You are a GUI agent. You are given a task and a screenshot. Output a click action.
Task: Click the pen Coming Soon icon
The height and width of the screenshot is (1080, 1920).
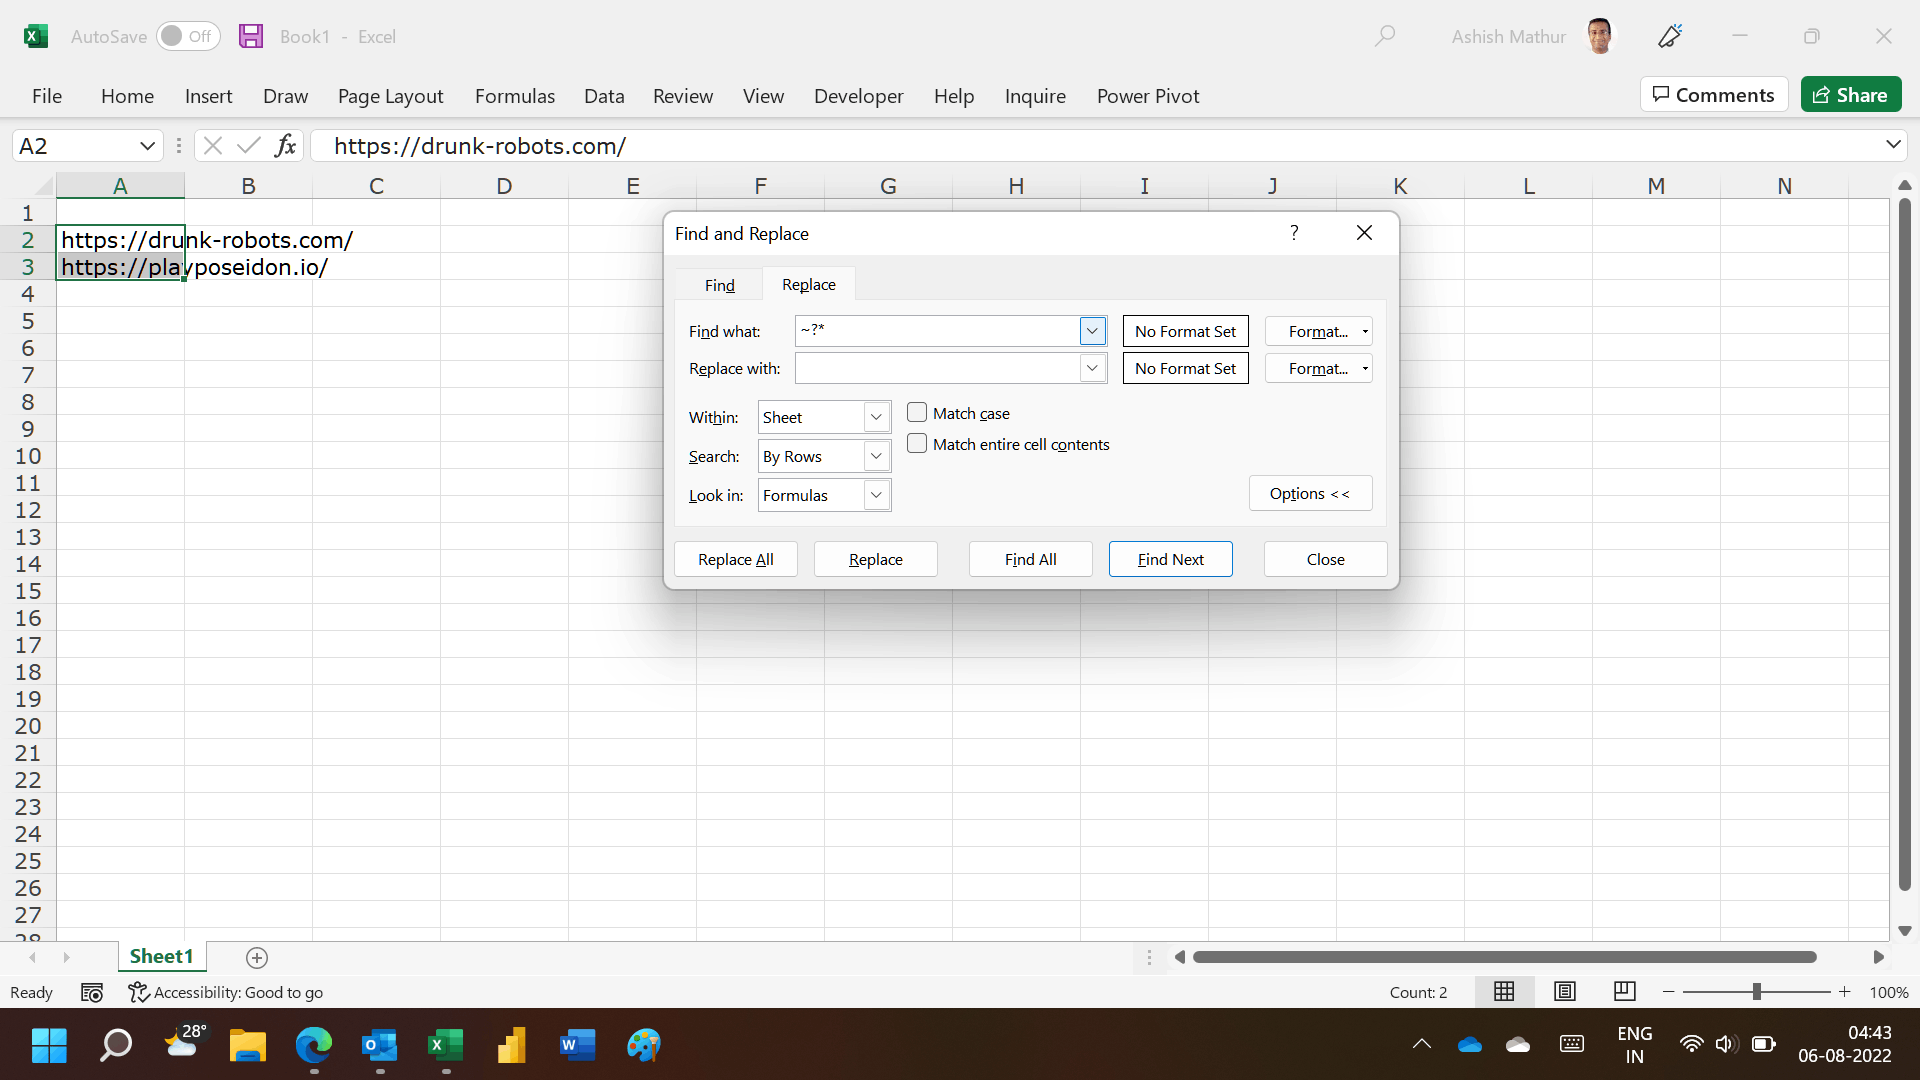click(x=1670, y=37)
